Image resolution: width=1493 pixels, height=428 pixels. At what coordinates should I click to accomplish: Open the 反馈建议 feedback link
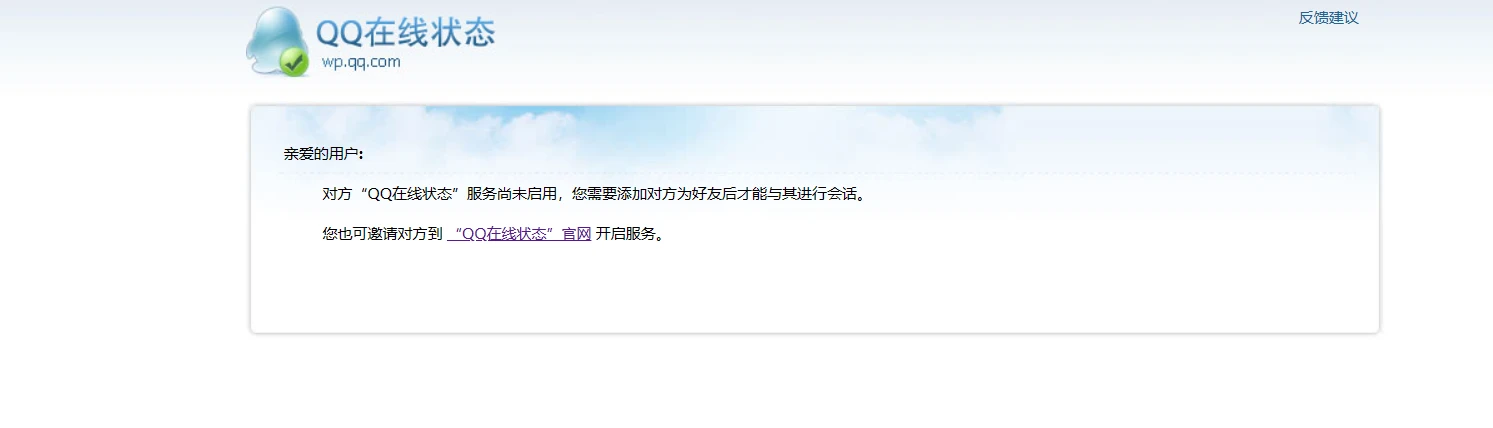1328,17
